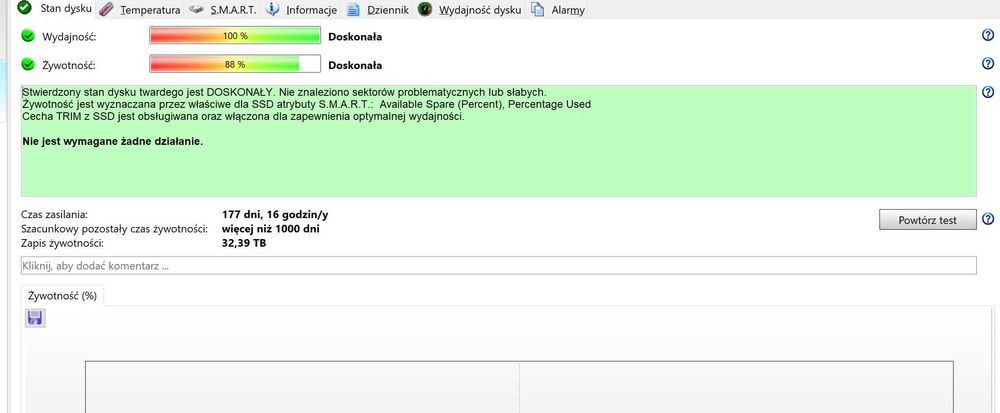
Task: Click the '177 dni, 16 godzin/y' value
Action: (276, 214)
